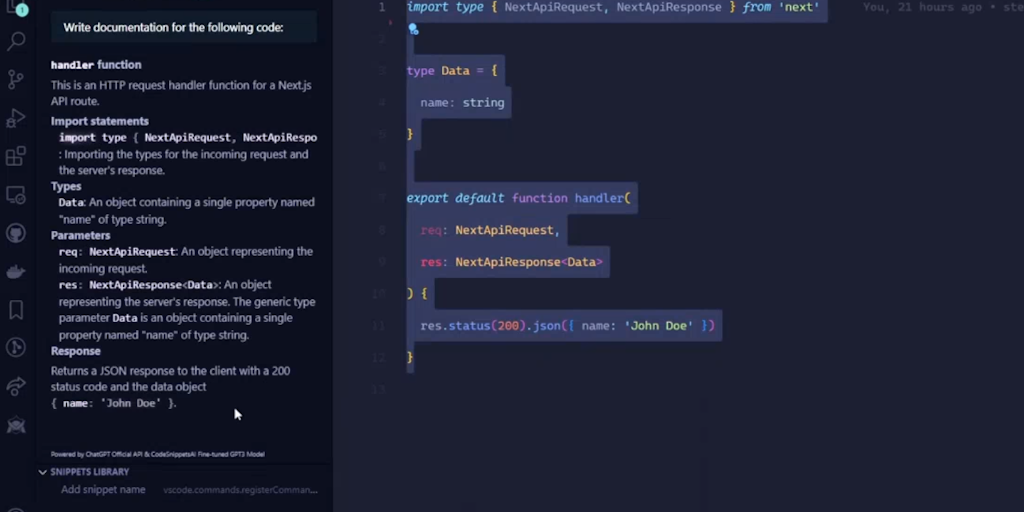Click the 'You, 21 hours ago' blame annotation

(x=924, y=7)
